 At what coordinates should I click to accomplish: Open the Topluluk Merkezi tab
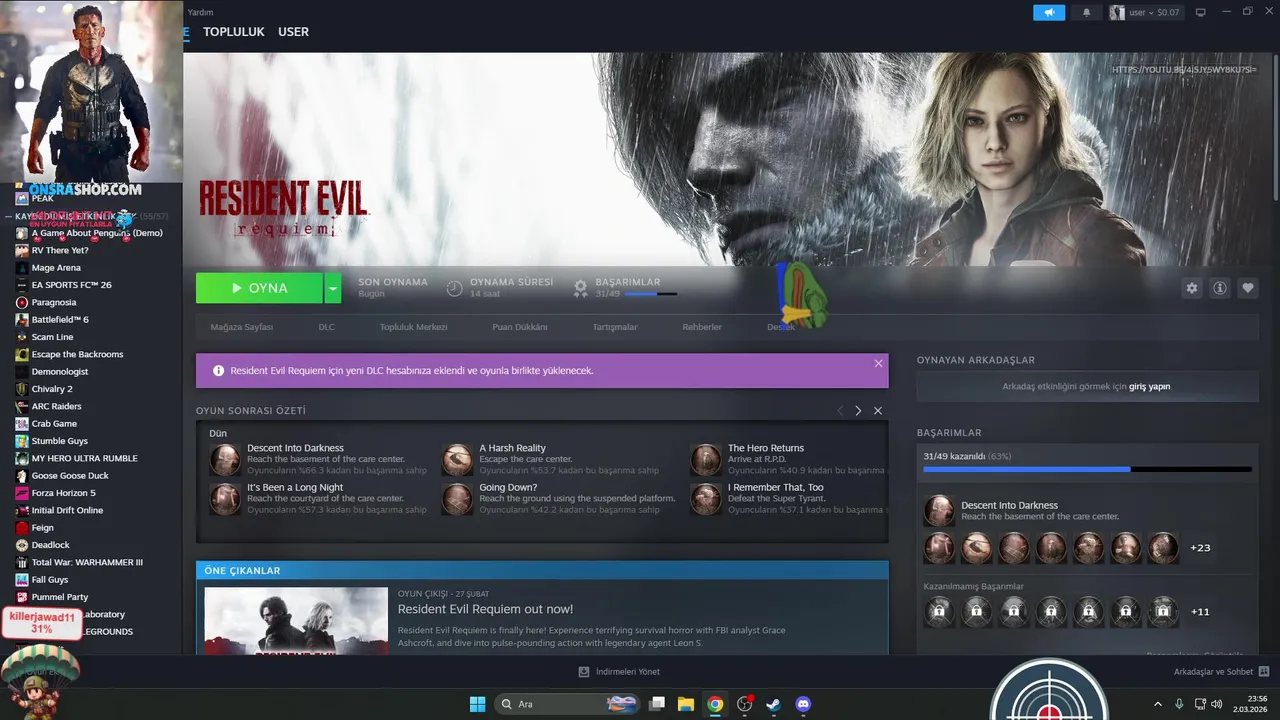[414, 327]
